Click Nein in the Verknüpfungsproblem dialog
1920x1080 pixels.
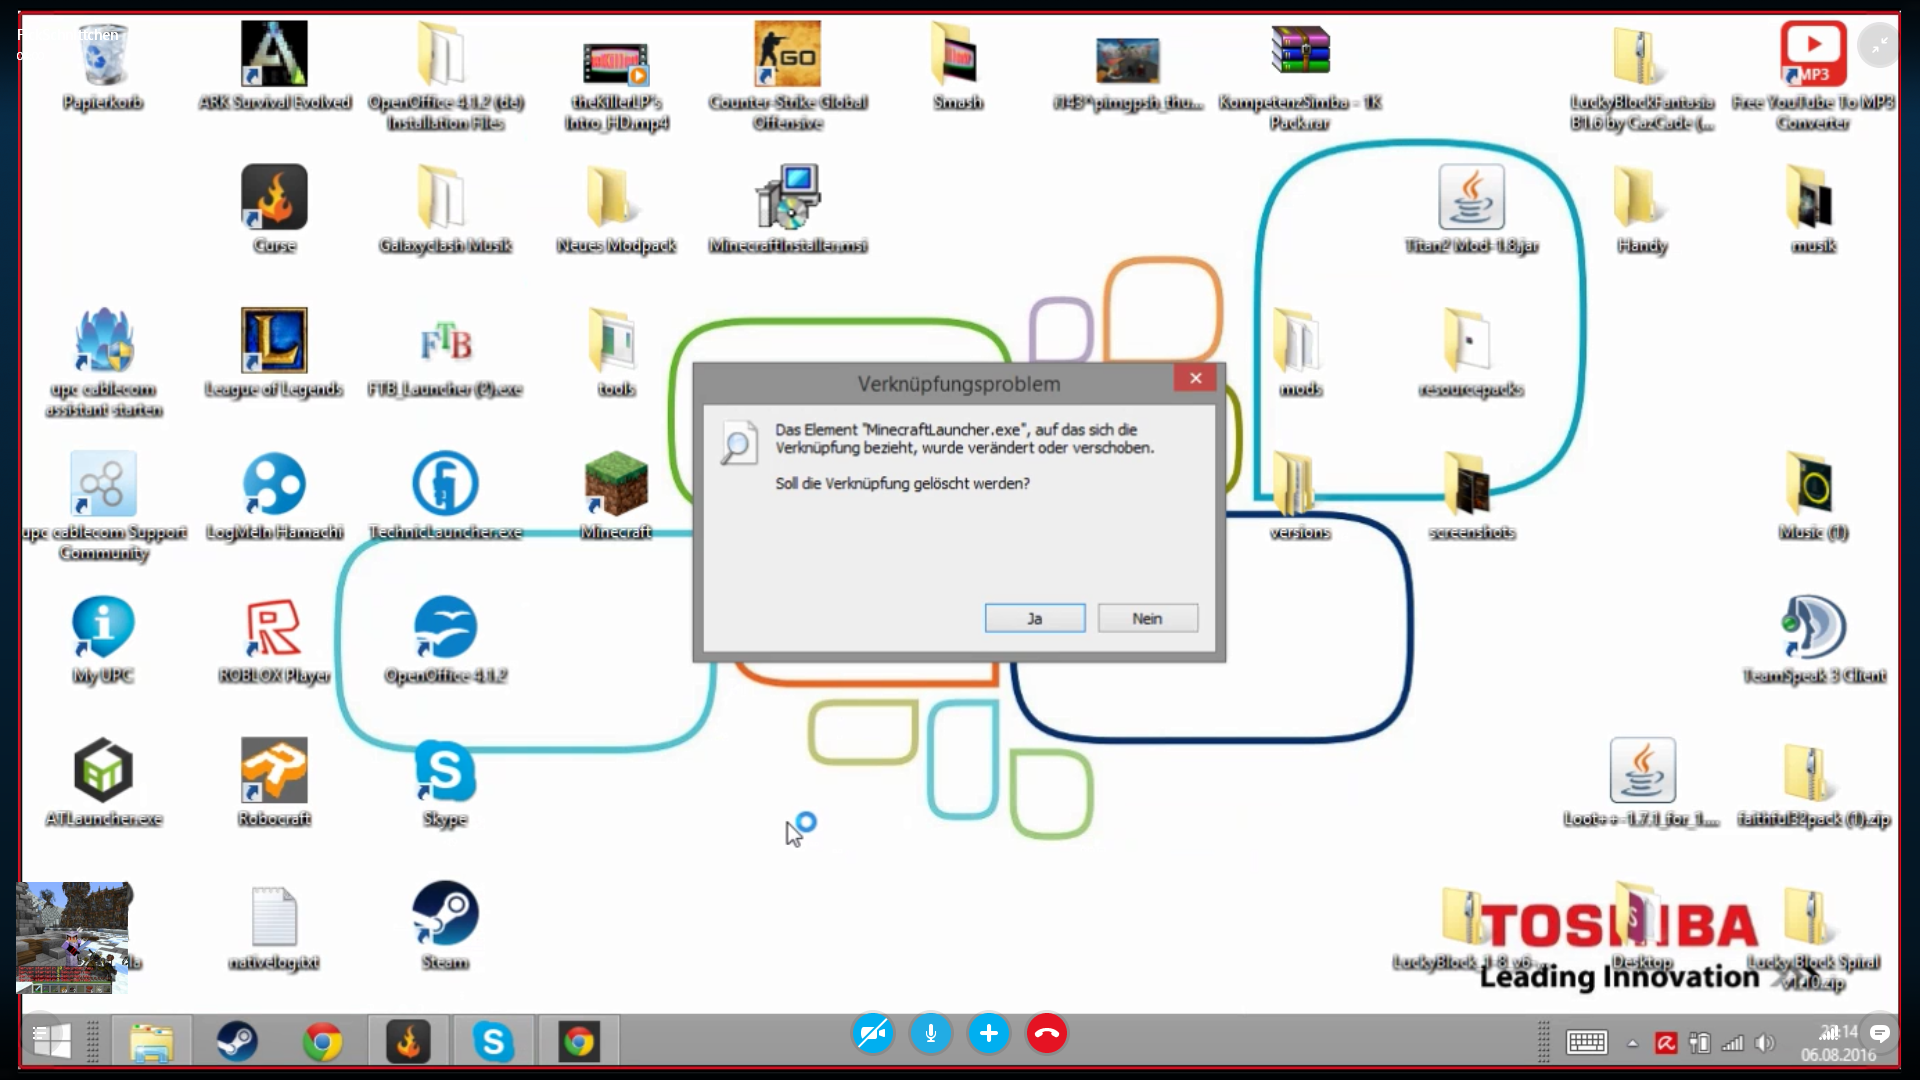(x=1147, y=618)
